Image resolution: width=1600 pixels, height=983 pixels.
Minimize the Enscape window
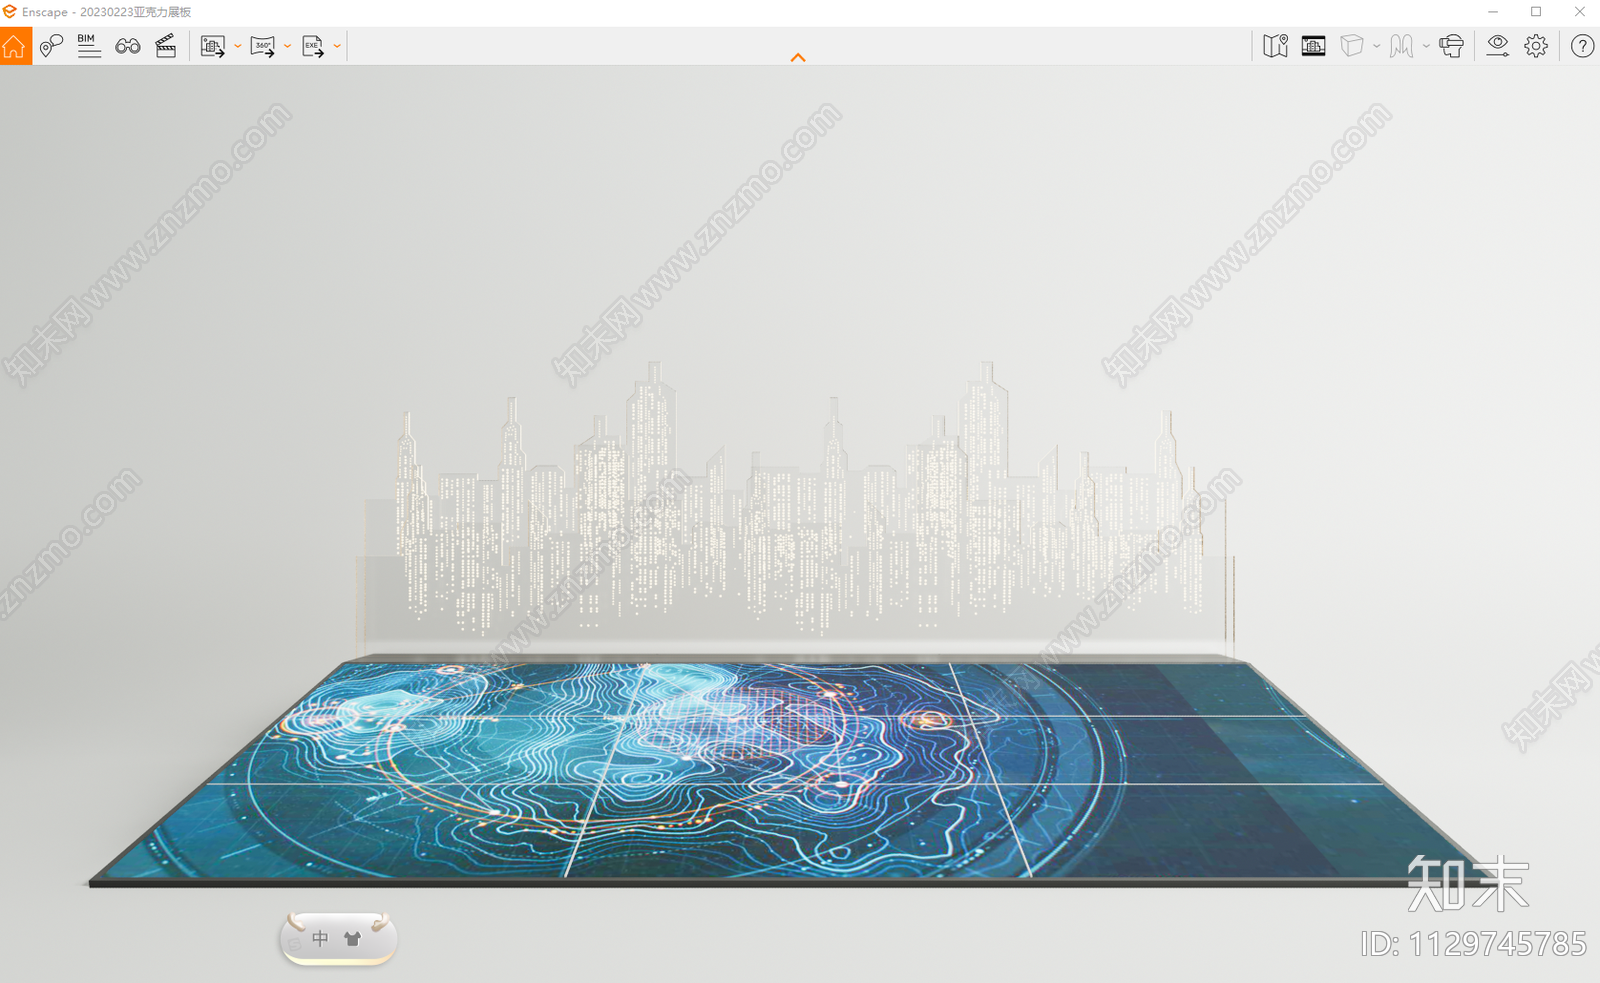click(x=1493, y=12)
